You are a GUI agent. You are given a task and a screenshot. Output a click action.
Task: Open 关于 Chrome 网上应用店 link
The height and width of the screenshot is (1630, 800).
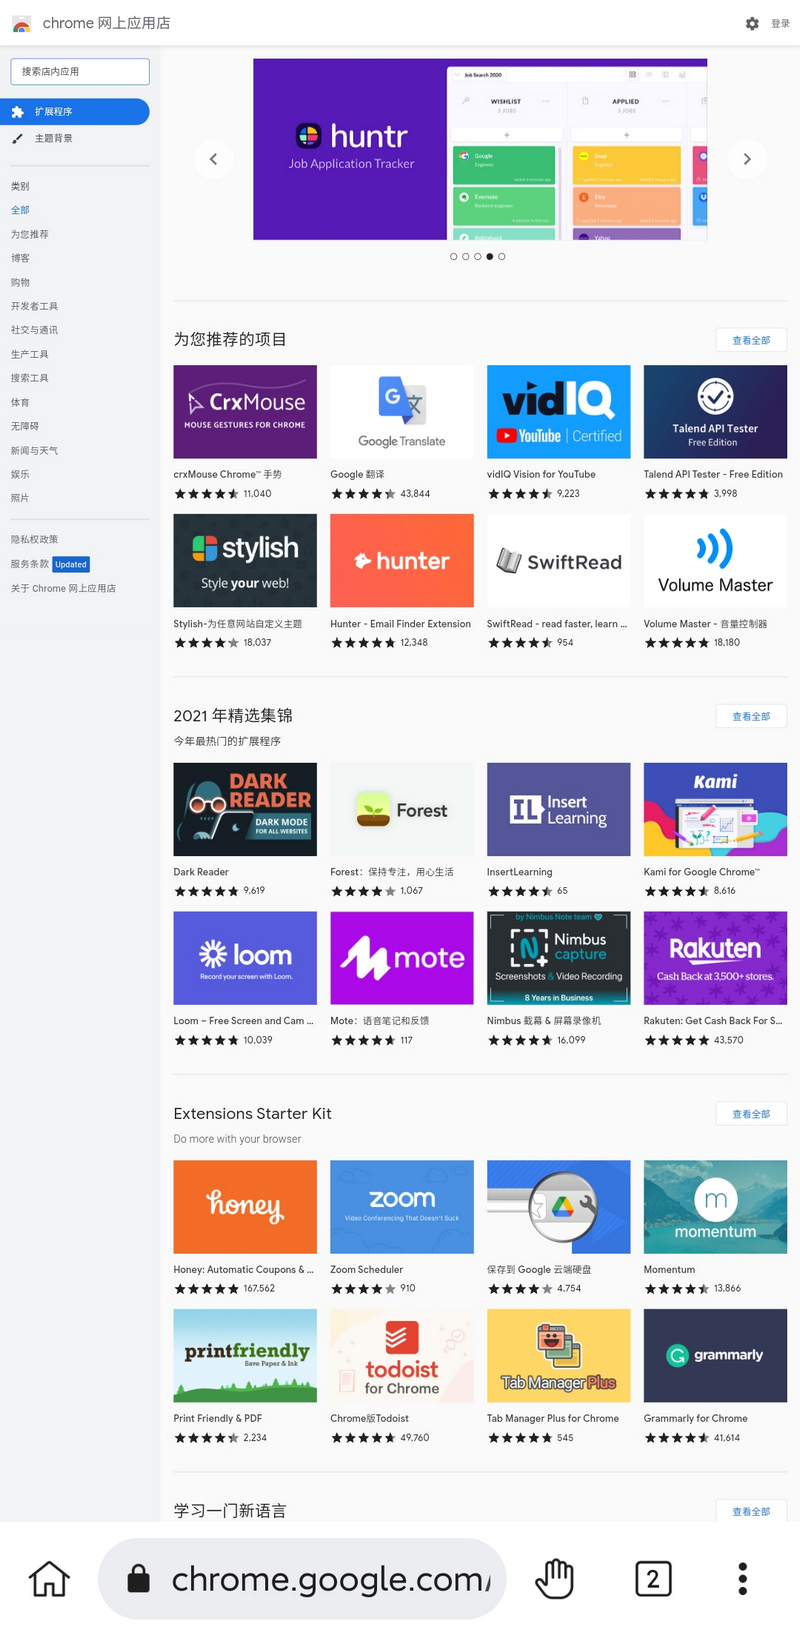(63, 588)
